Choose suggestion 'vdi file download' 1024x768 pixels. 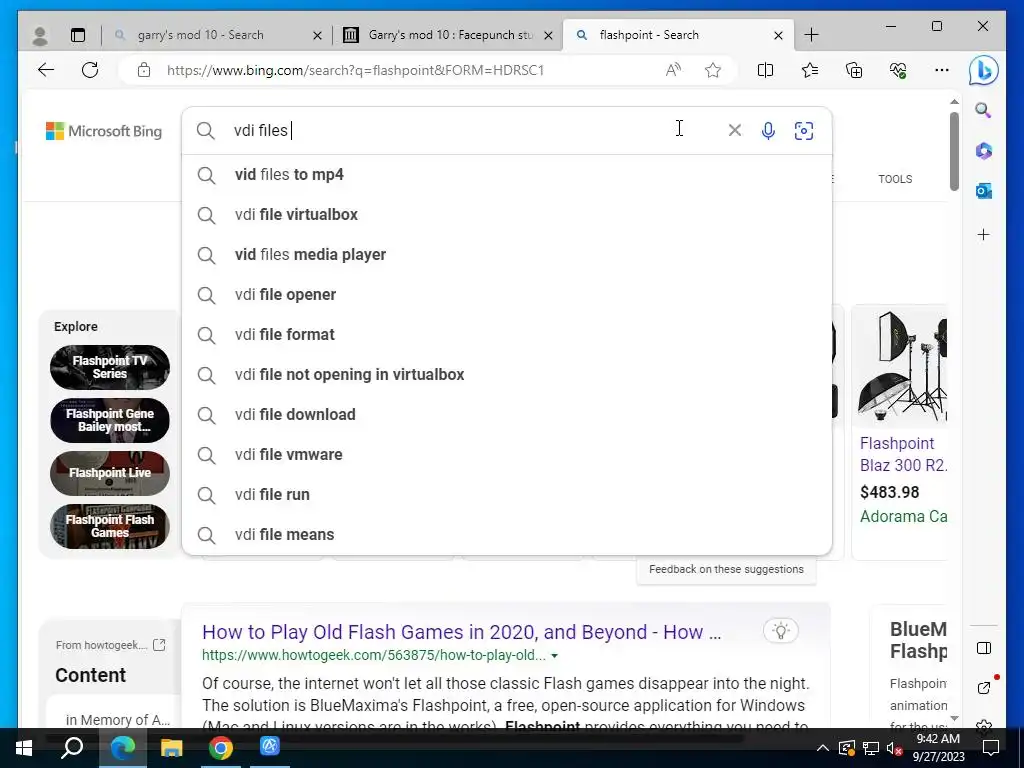(x=507, y=415)
